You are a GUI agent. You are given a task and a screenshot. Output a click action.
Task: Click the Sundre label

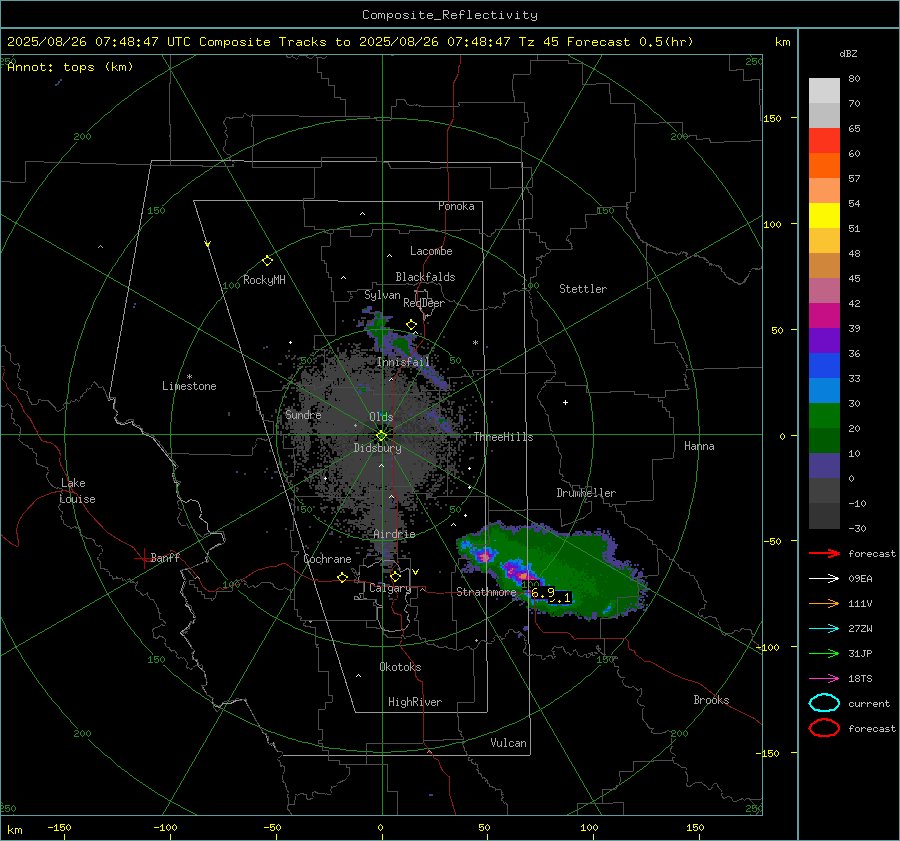(303, 414)
